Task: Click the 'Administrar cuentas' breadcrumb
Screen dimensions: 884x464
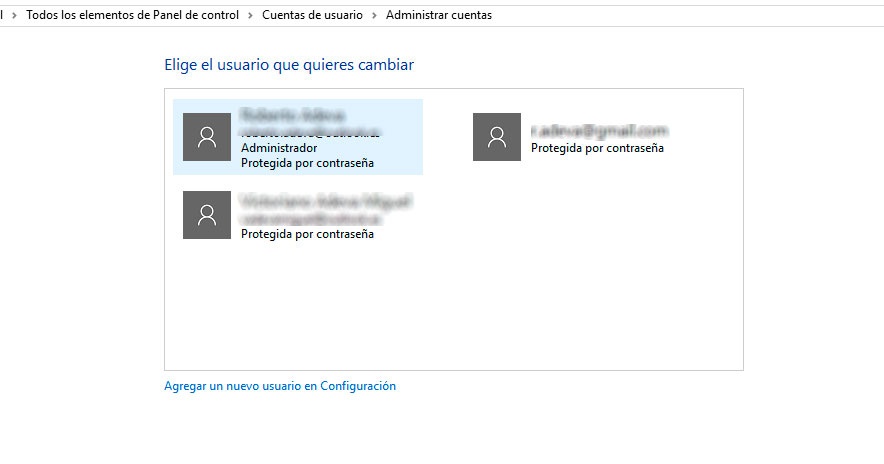Action: point(439,15)
